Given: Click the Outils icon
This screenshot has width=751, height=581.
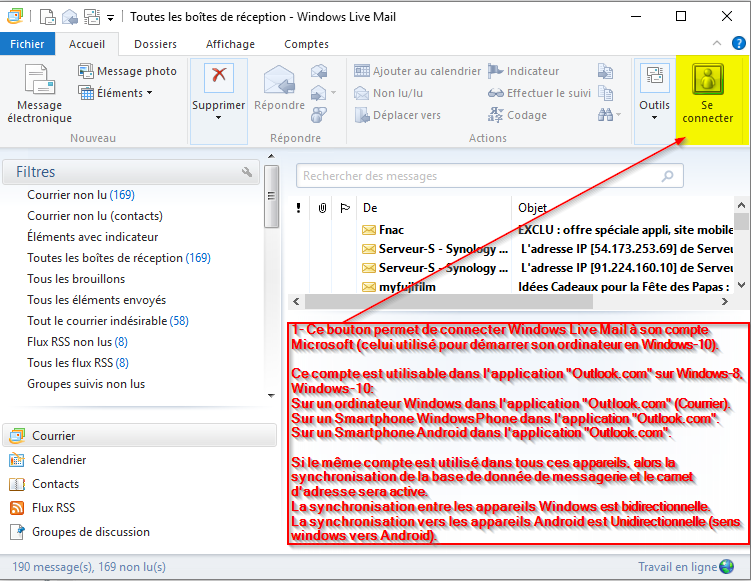Looking at the screenshot, I should (654, 78).
